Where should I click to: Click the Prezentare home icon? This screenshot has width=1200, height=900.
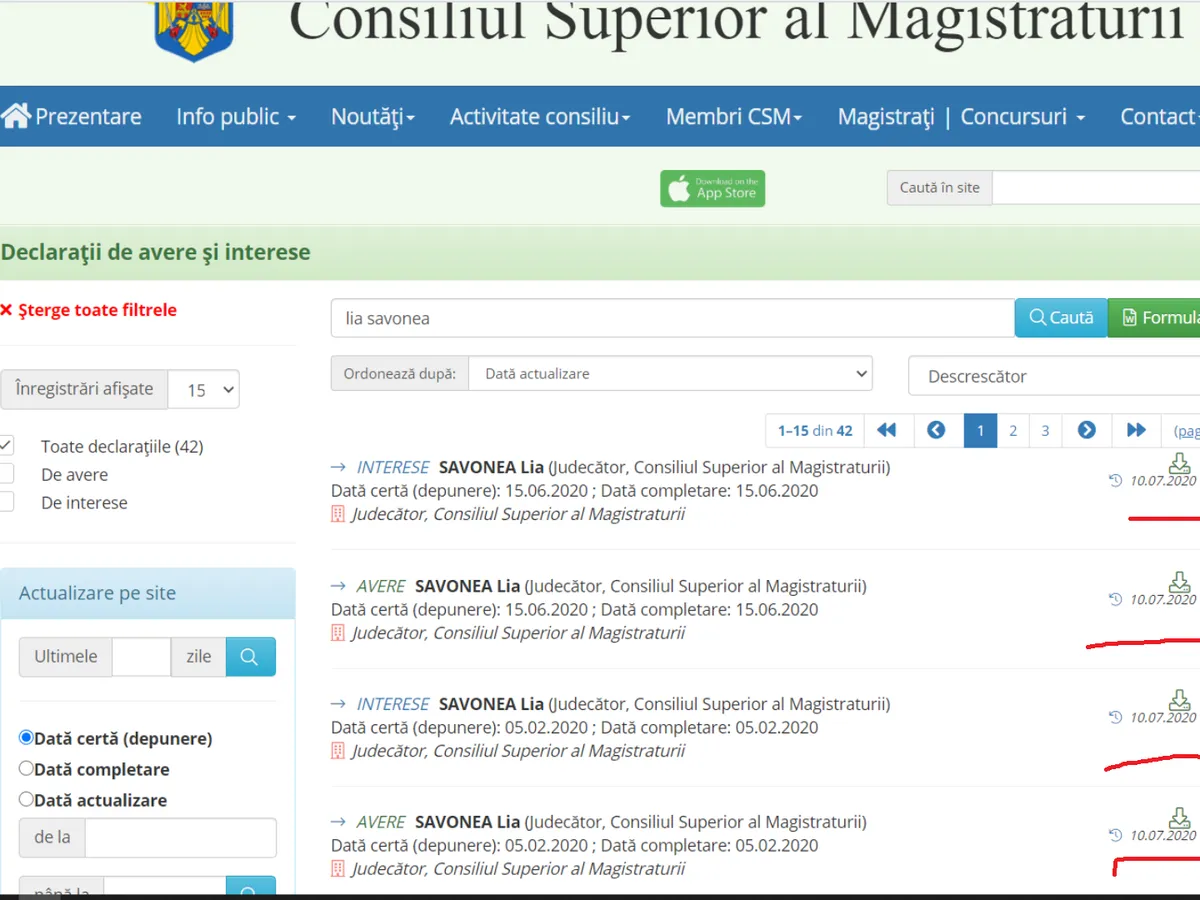pos(17,116)
